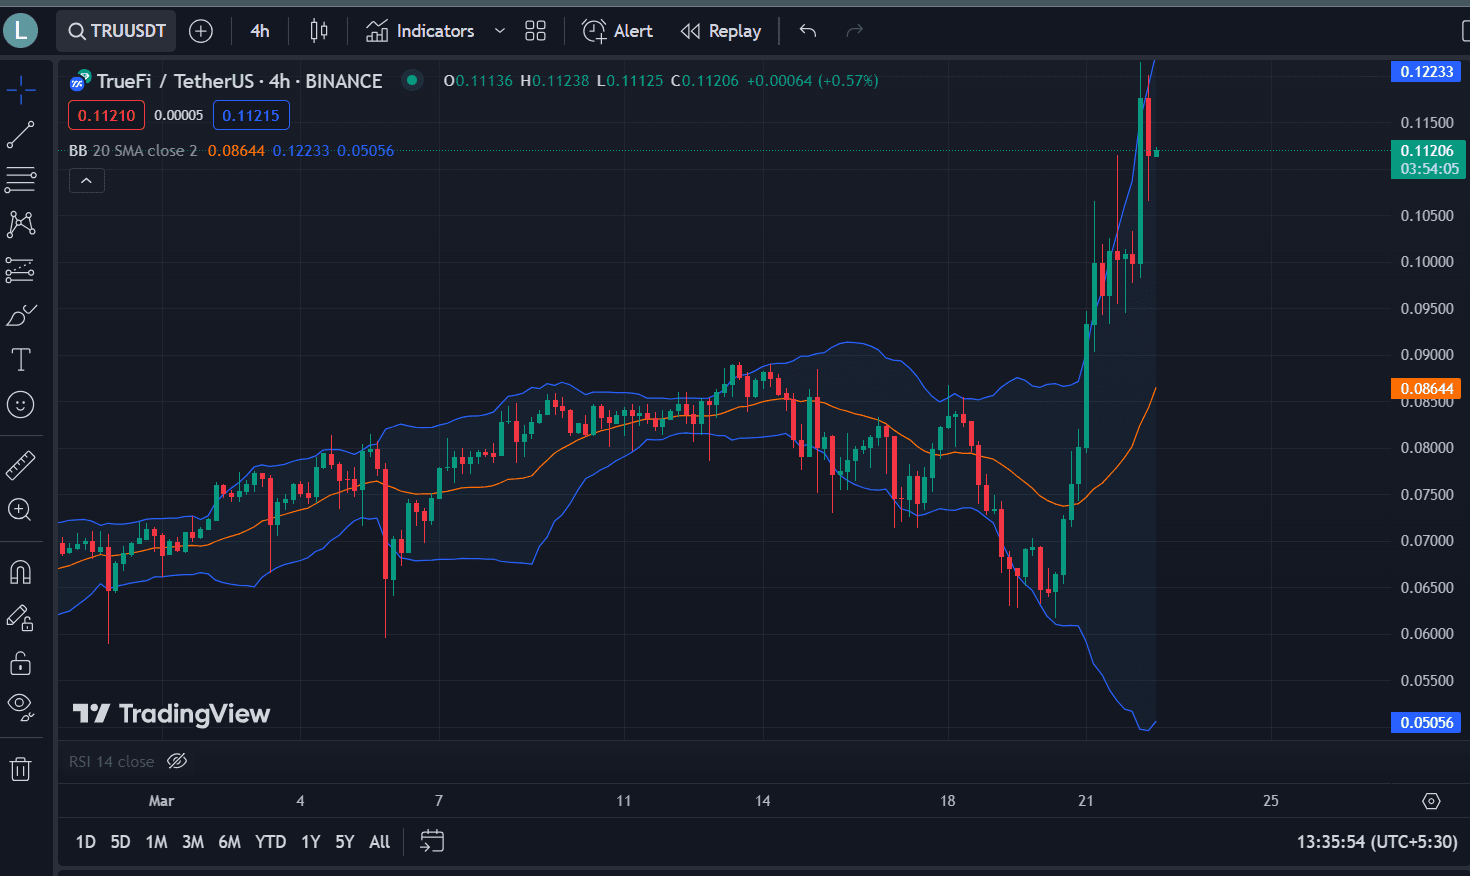Switch chart range to 1Y
This screenshot has height=876, width=1470.
[310, 841]
